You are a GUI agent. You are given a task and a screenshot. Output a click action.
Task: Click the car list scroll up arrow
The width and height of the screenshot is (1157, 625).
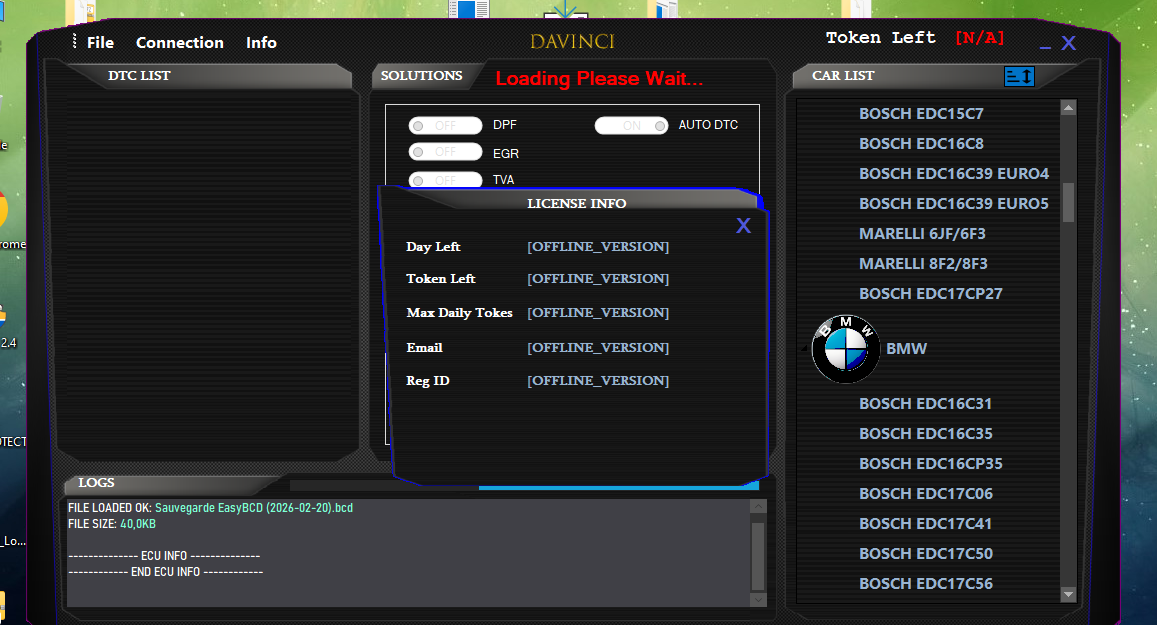click(1068, 108)
